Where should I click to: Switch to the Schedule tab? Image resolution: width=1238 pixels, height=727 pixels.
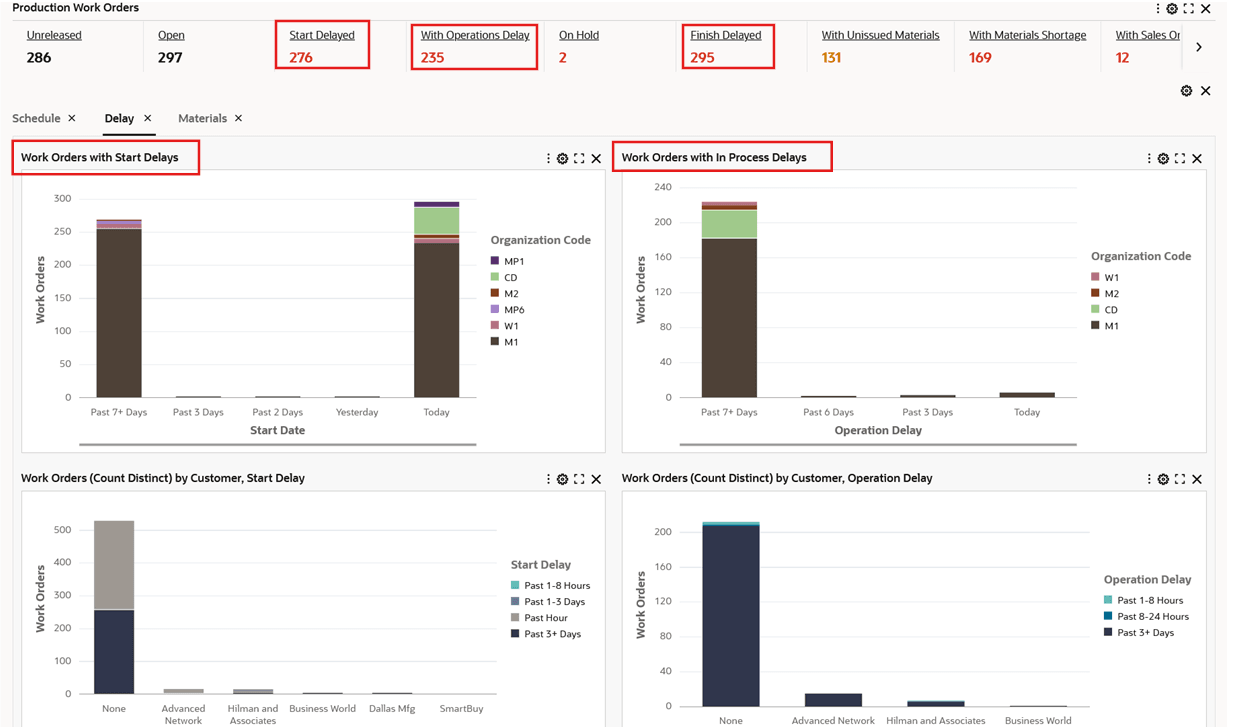pyautogui.click(x=36, y=118)
